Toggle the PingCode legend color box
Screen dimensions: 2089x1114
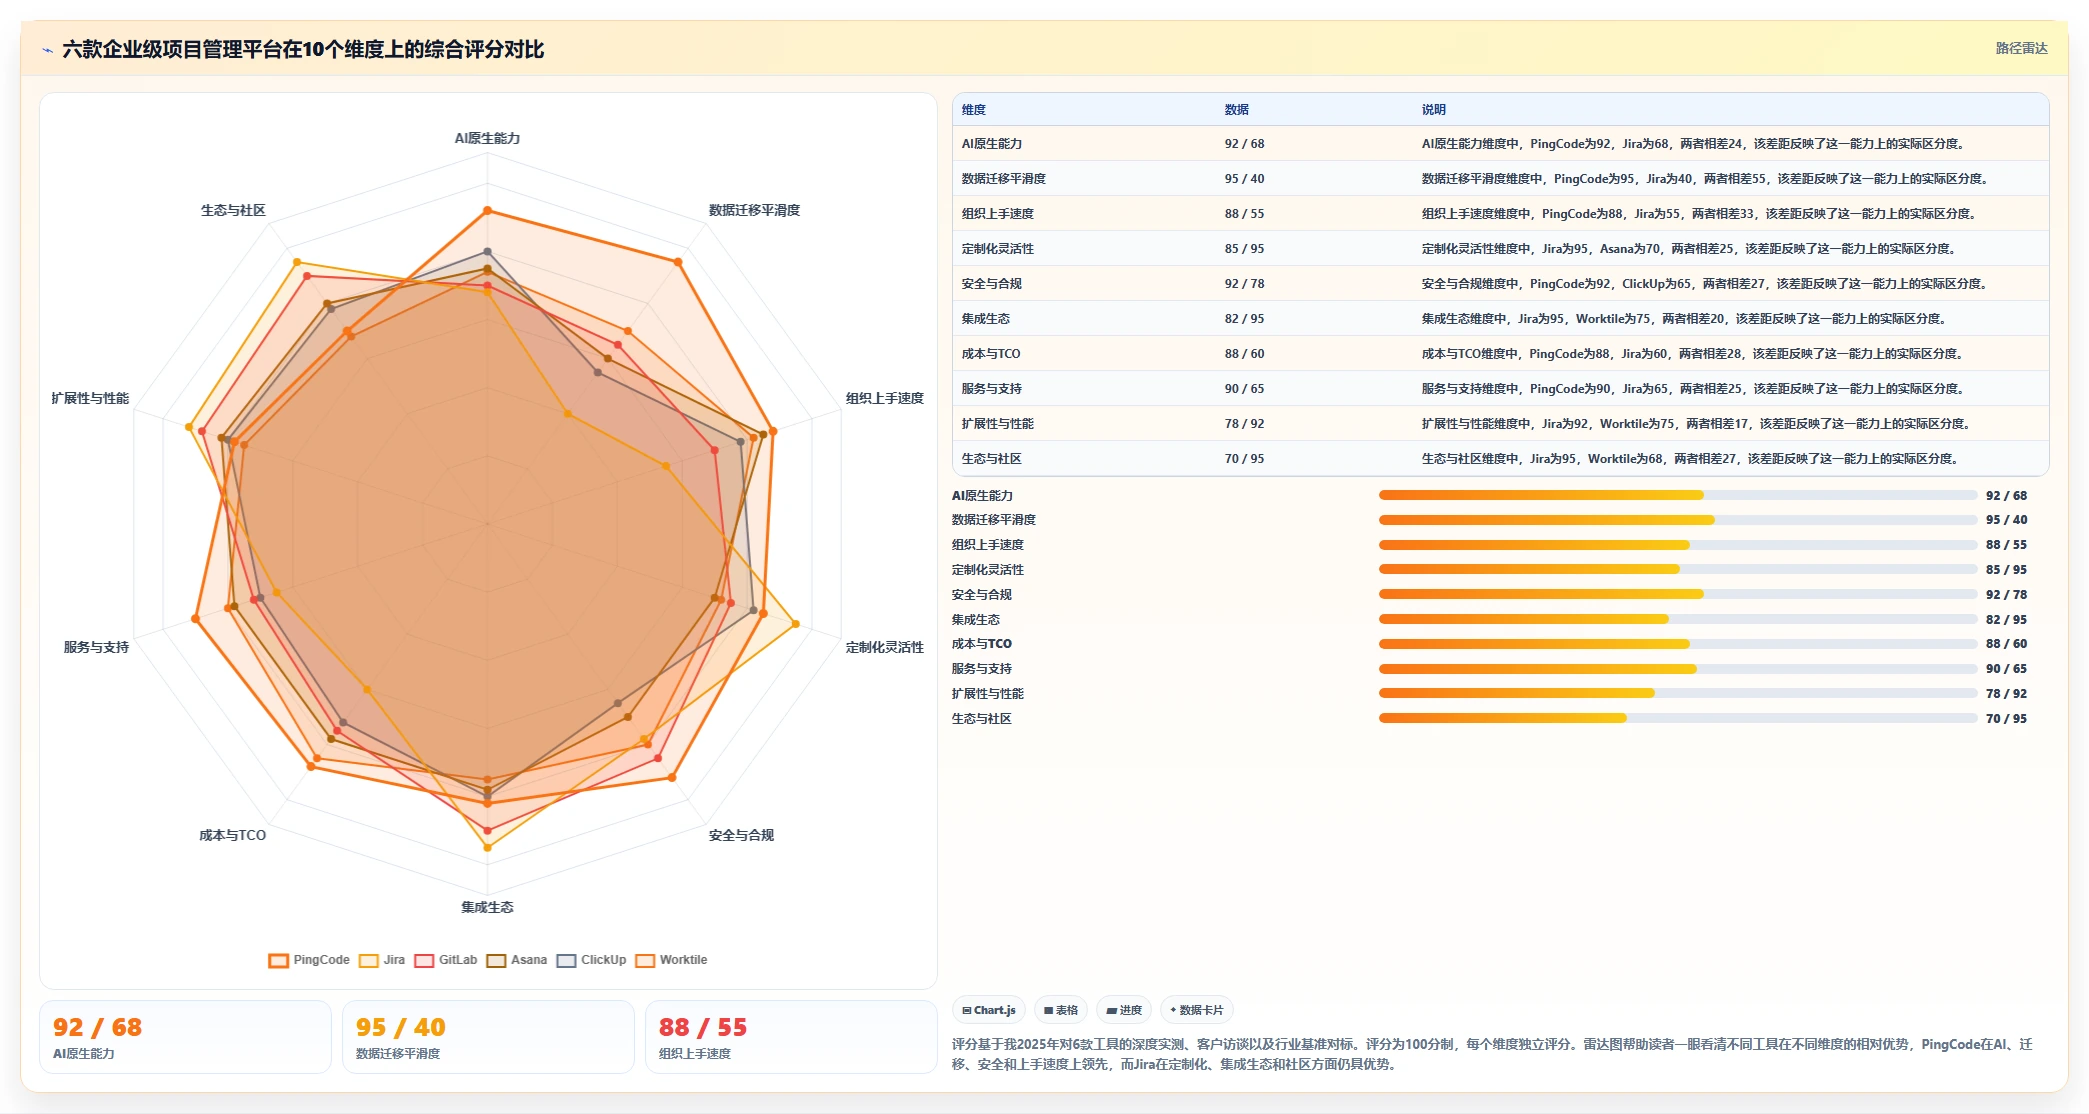279,961
